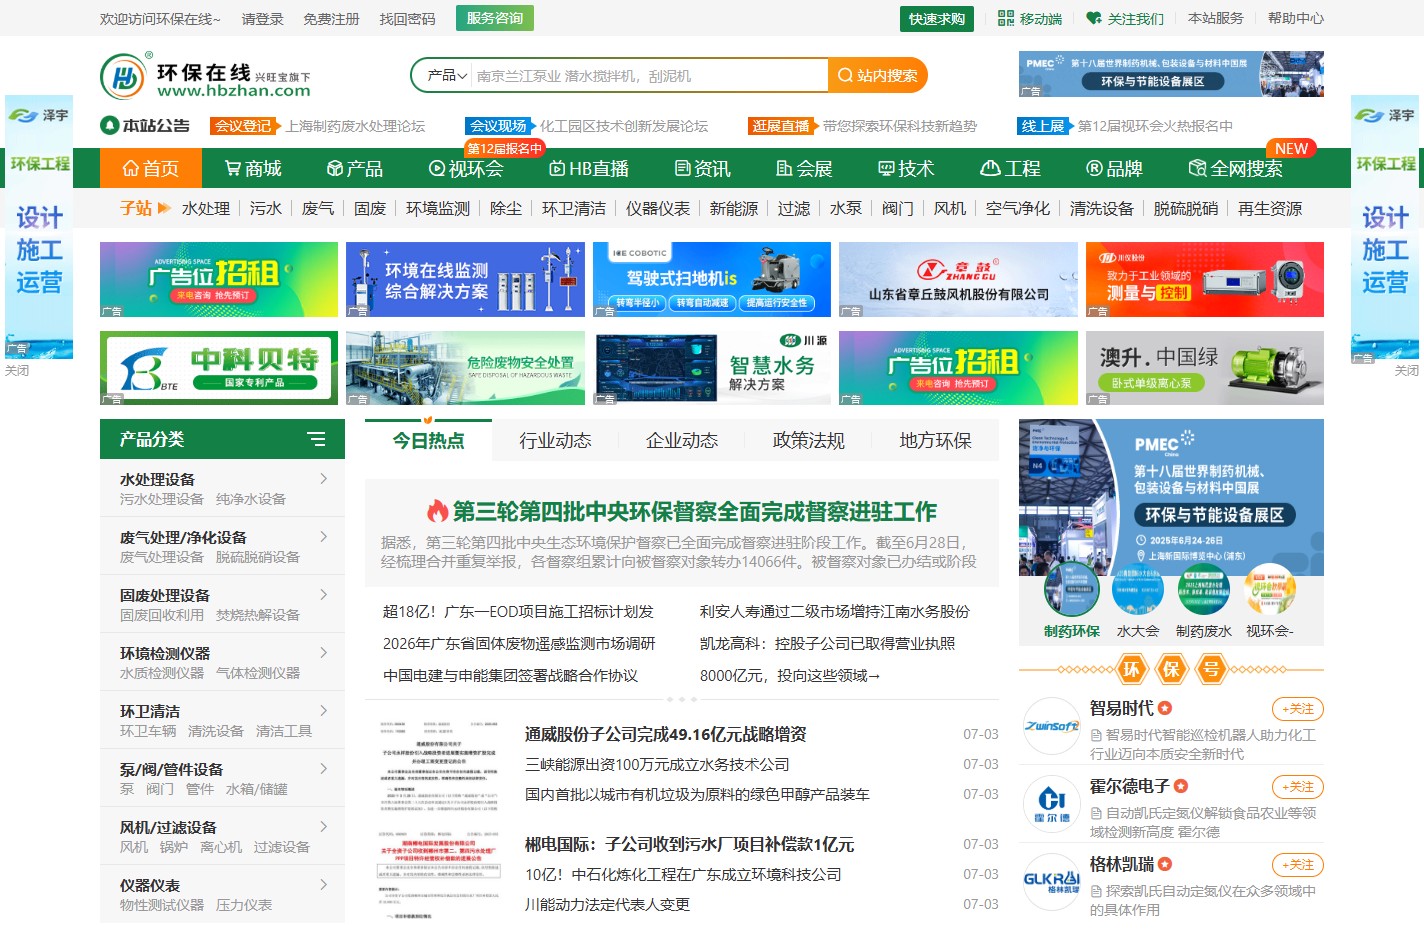Click the 快速求购 button

tap(937, 18)
